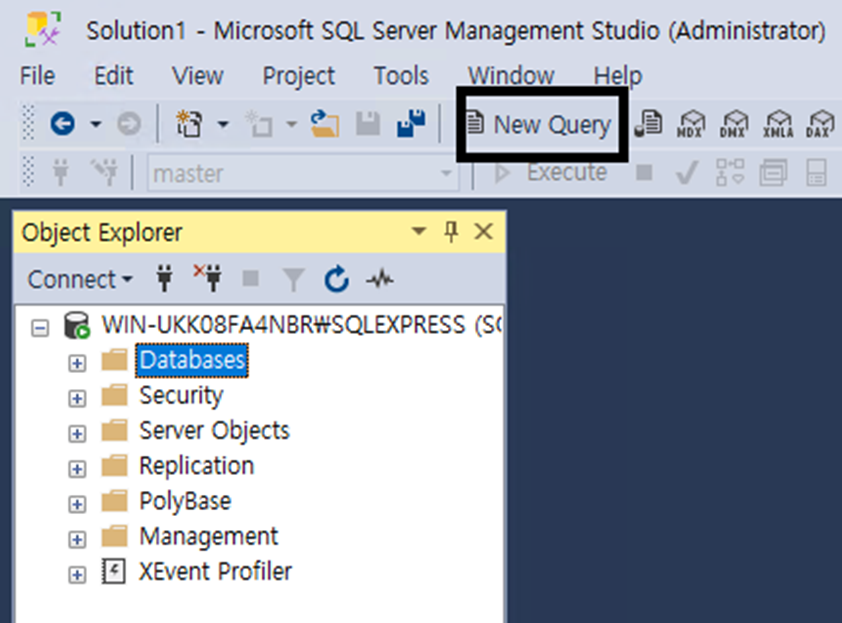Viewport: 842px width, 623px height.
Task: Click the SSMS application icon in title bar
Action: coord(43,30)
